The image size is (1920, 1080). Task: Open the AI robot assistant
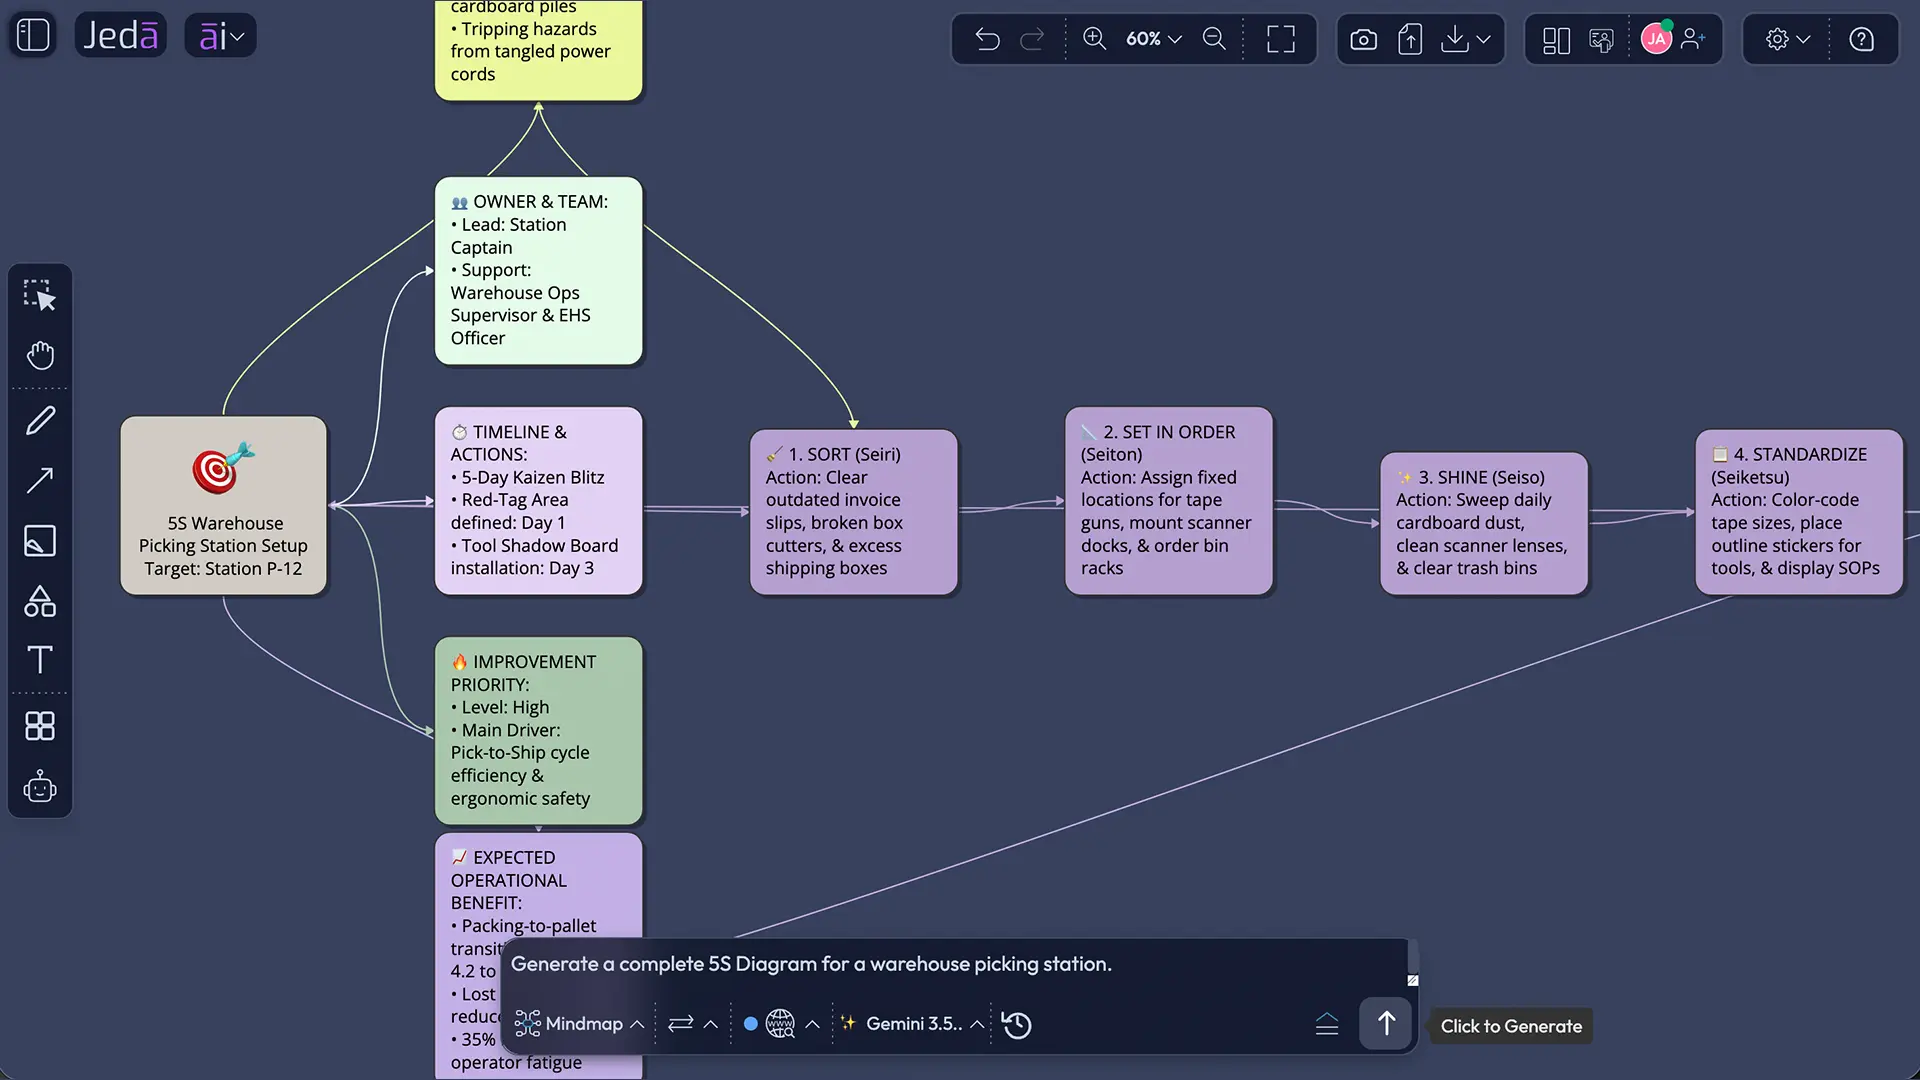coord(40,787)
